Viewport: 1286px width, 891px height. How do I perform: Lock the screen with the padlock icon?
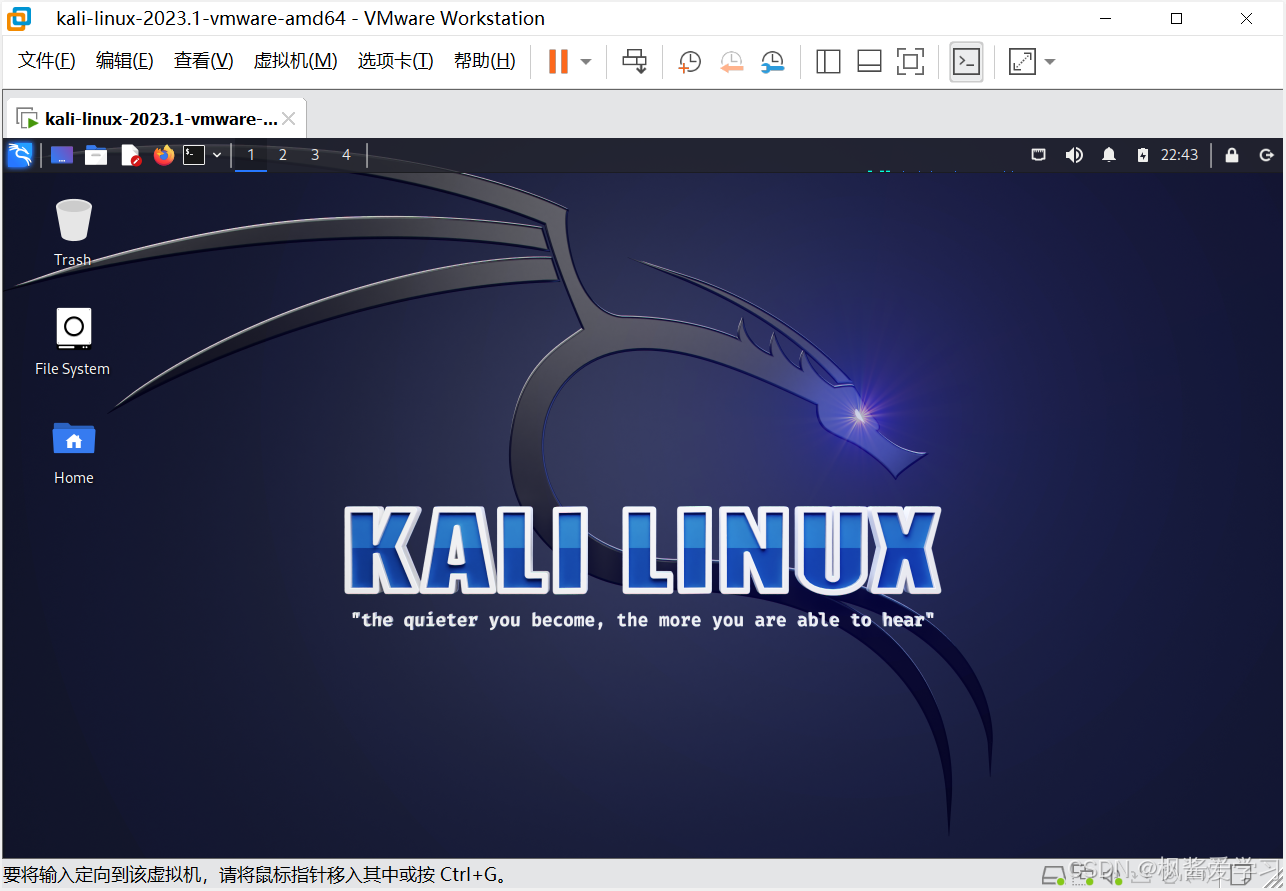pyautogui.click(x=1232, y=155)
